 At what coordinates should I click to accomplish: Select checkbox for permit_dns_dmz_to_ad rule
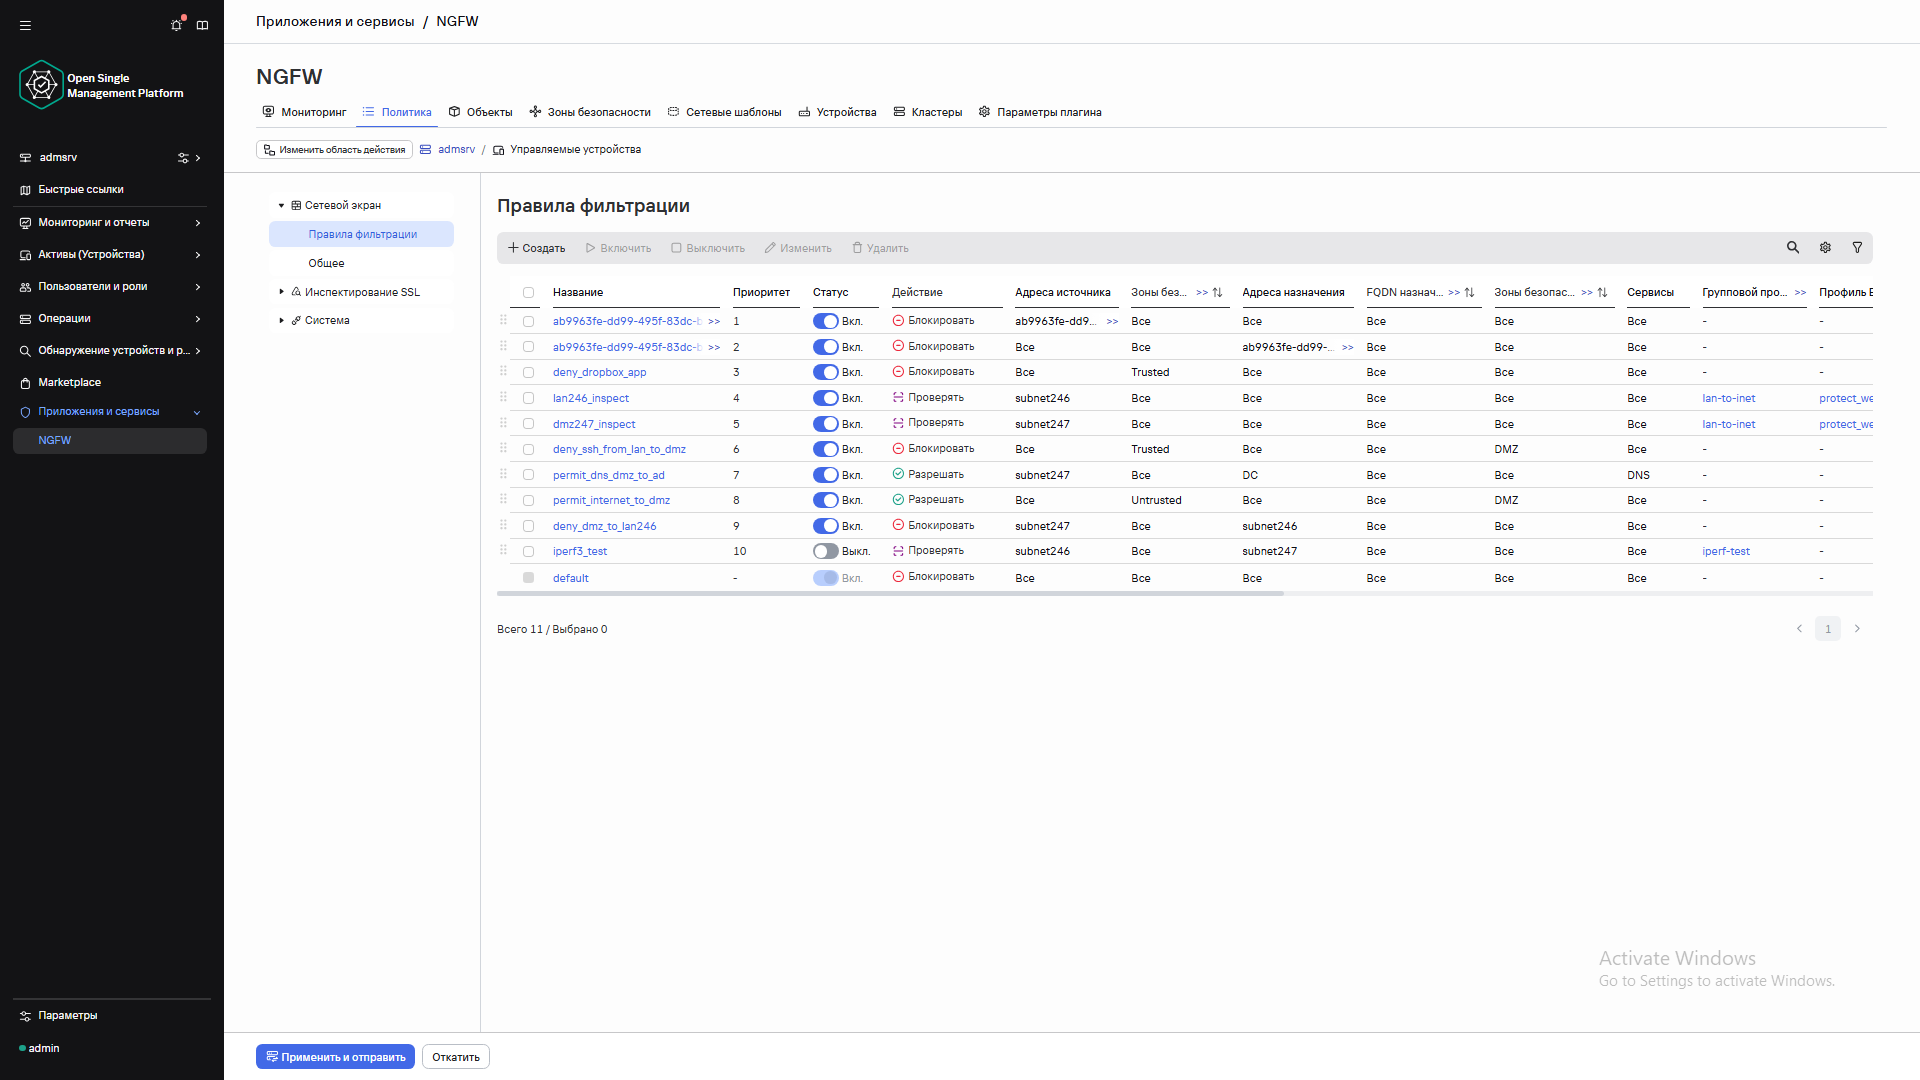pyautogui.click(x=528, y=475)
